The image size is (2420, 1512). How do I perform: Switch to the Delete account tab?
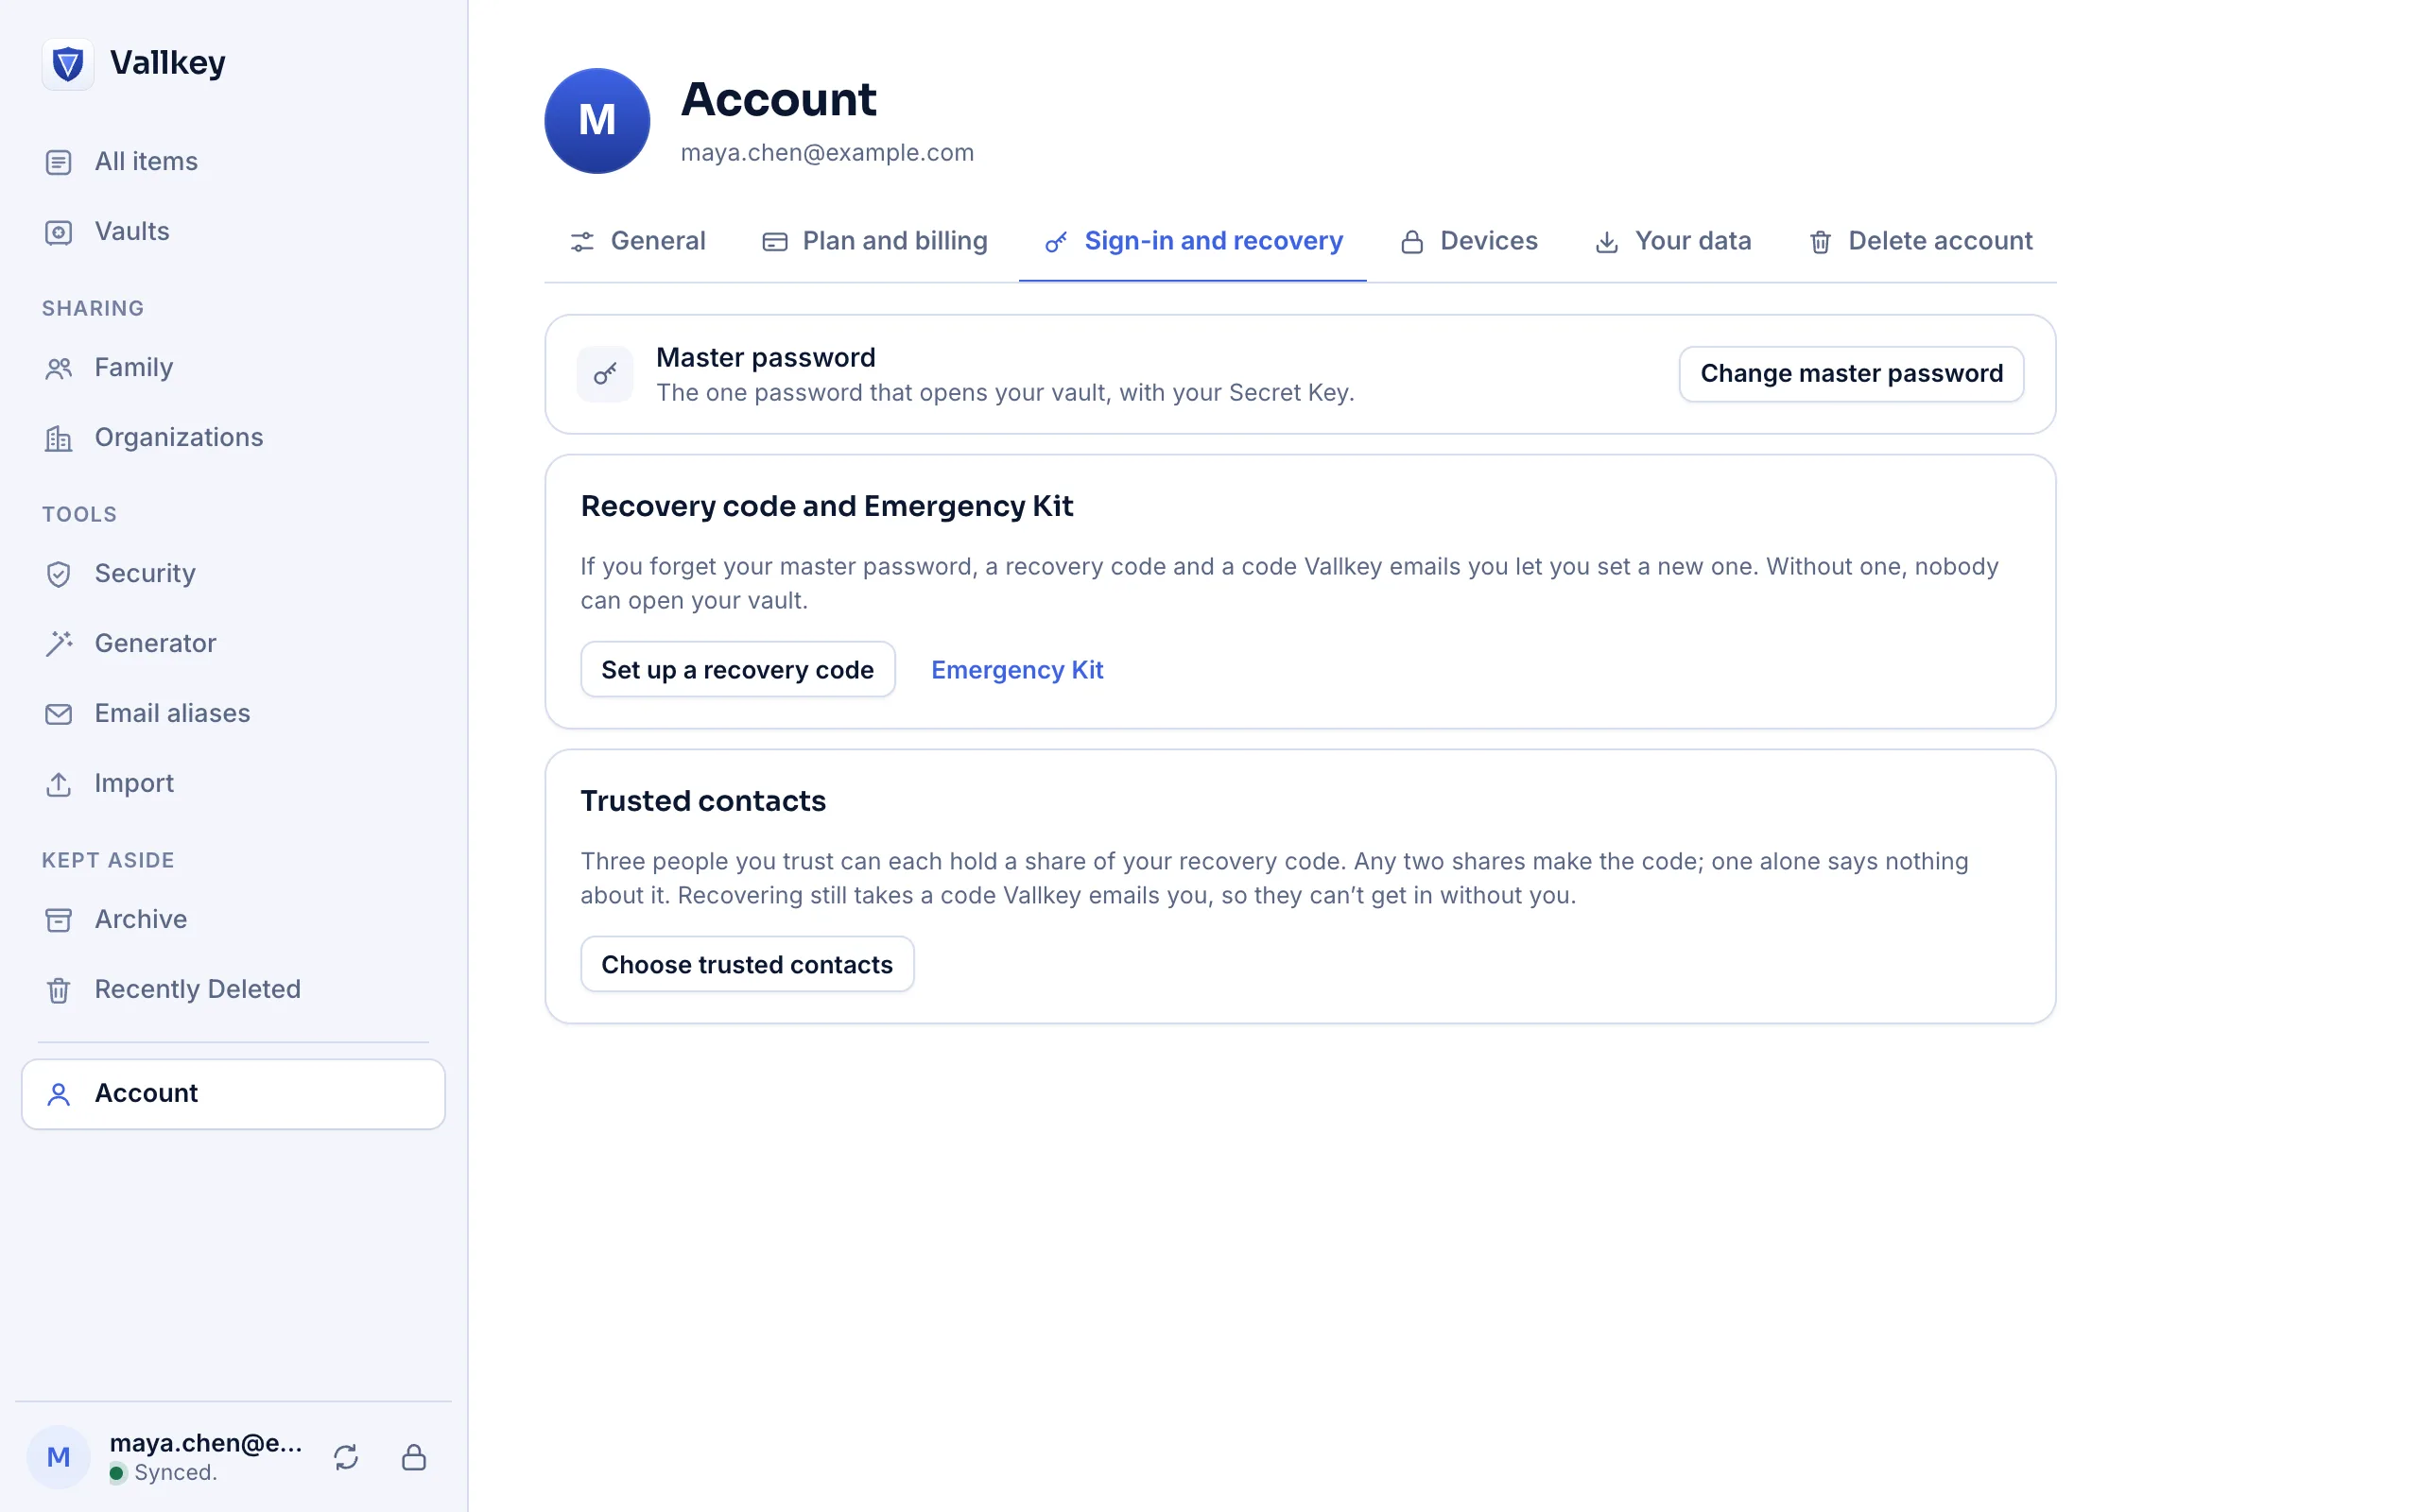tap(1920, 241)
